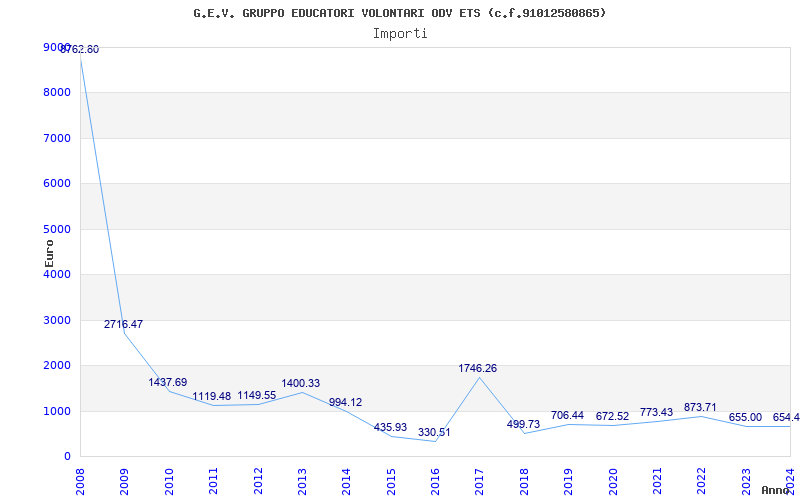800x500 pixels.
Task: Click the y-axis tick 0
Action: coord(67,457)
